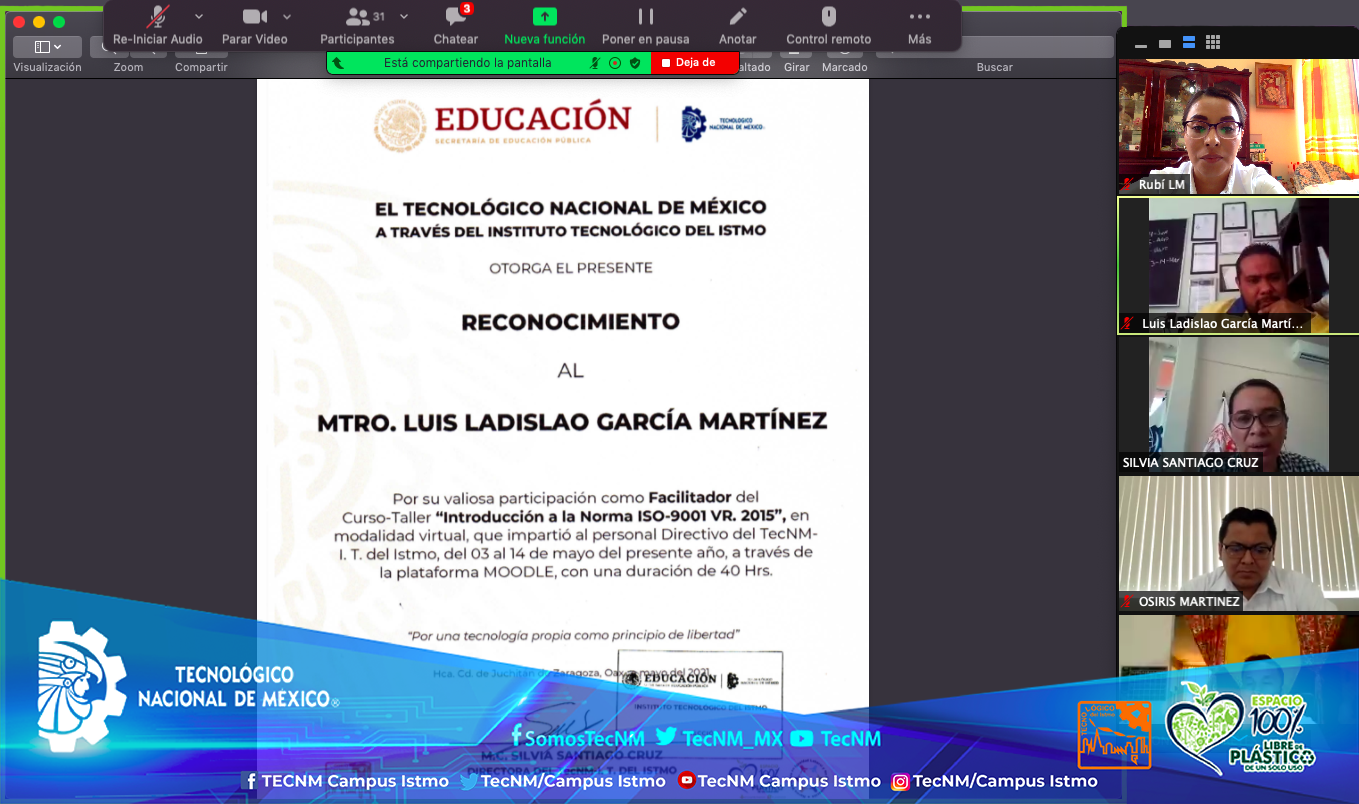
Task: Open the Visualización dropdown in Preview
Action: pos(47,47)
